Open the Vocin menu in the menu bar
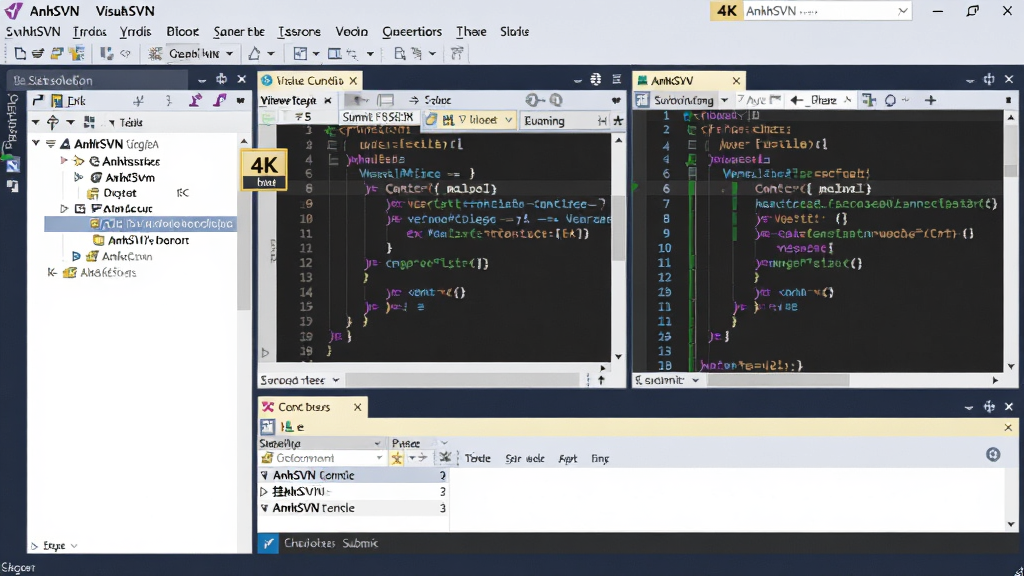 pos(351,31)
